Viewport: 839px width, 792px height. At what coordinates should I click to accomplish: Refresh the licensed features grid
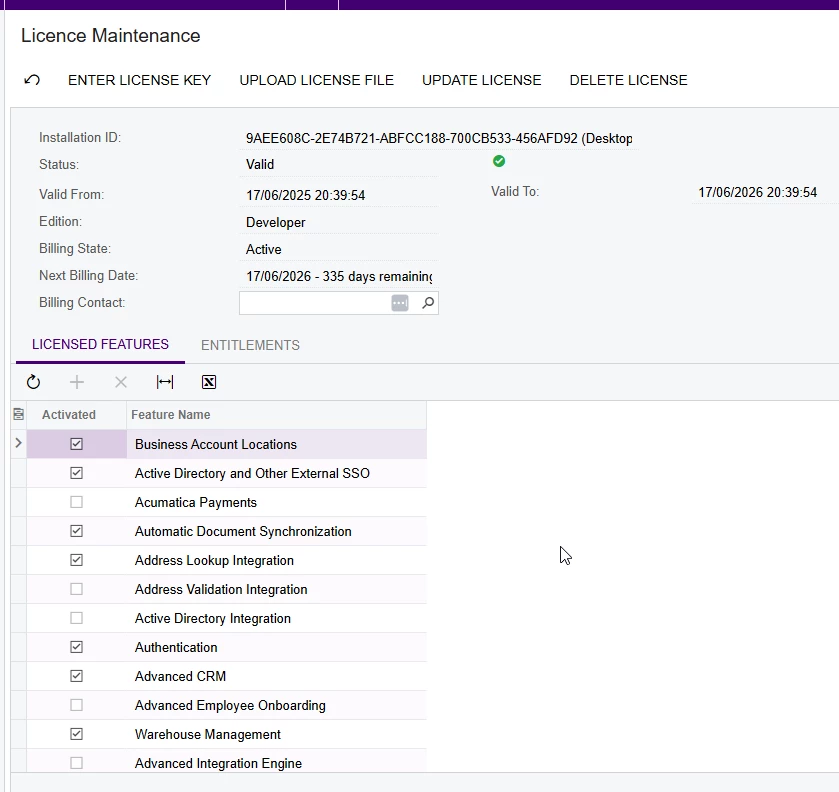point(33,382)
